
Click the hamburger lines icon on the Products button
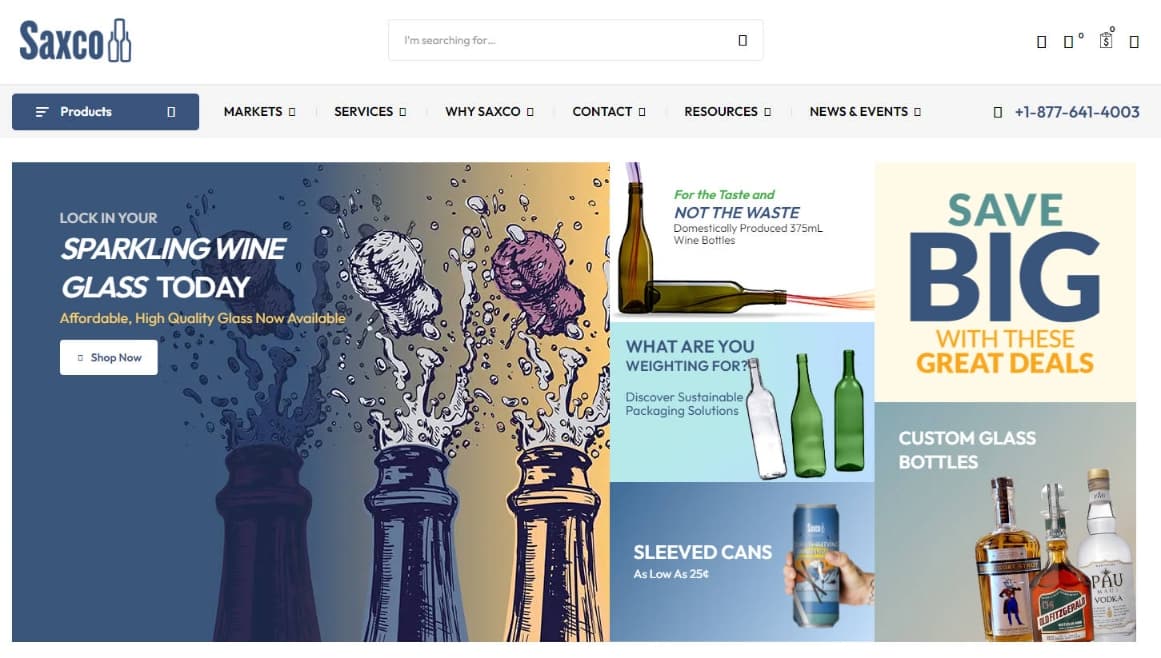42,112
